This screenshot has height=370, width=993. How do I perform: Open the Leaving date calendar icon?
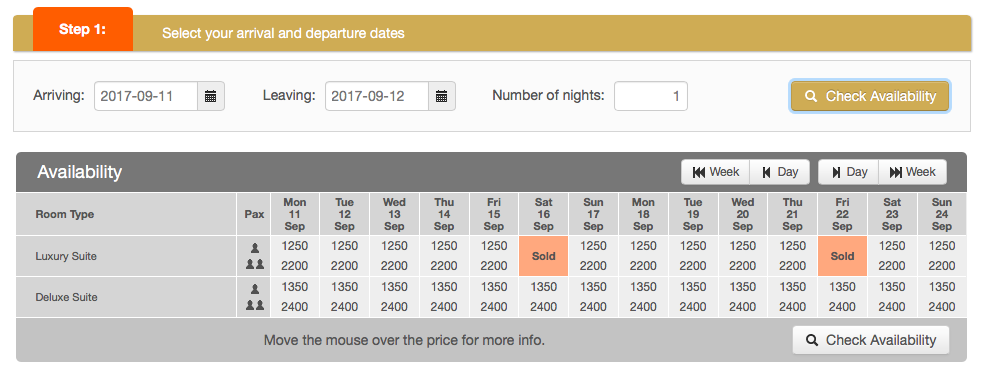pyautogui.click(x=441, y=96)
